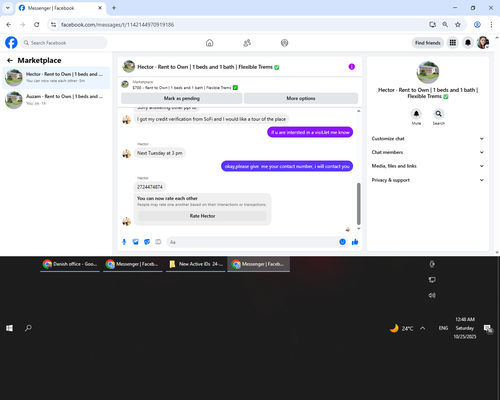Open weather widget showing 24°C
The height and width of the screenshot is (400, 500).
coord(401,328)
